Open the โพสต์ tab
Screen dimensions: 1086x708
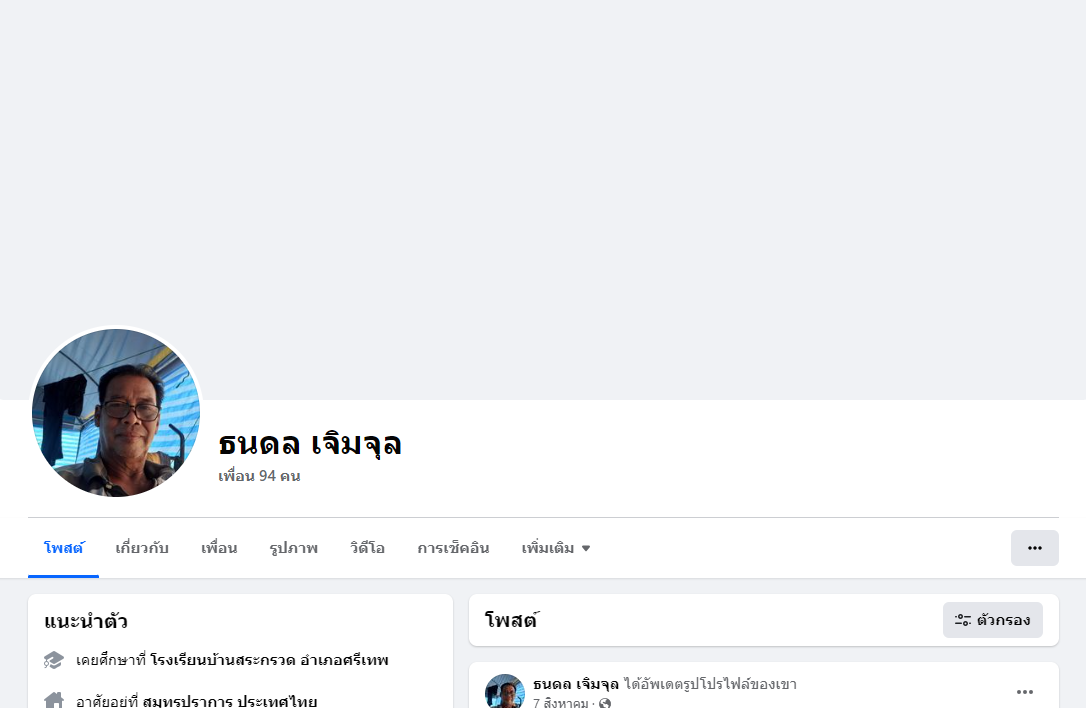(x=64, y=548)
